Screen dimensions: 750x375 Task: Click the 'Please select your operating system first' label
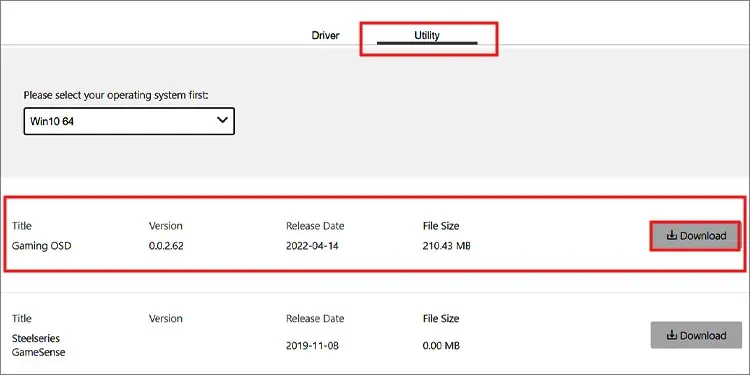pos(116,95)
